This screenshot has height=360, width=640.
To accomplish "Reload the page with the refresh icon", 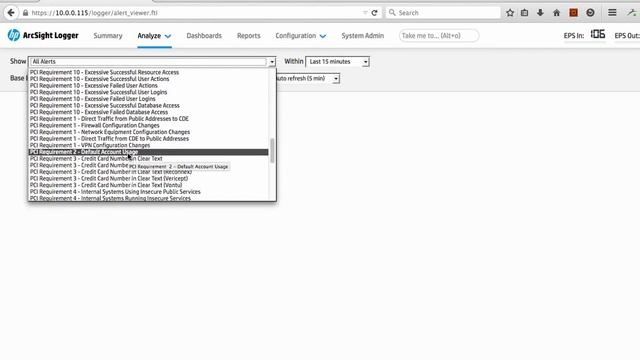I will [374, 13].
